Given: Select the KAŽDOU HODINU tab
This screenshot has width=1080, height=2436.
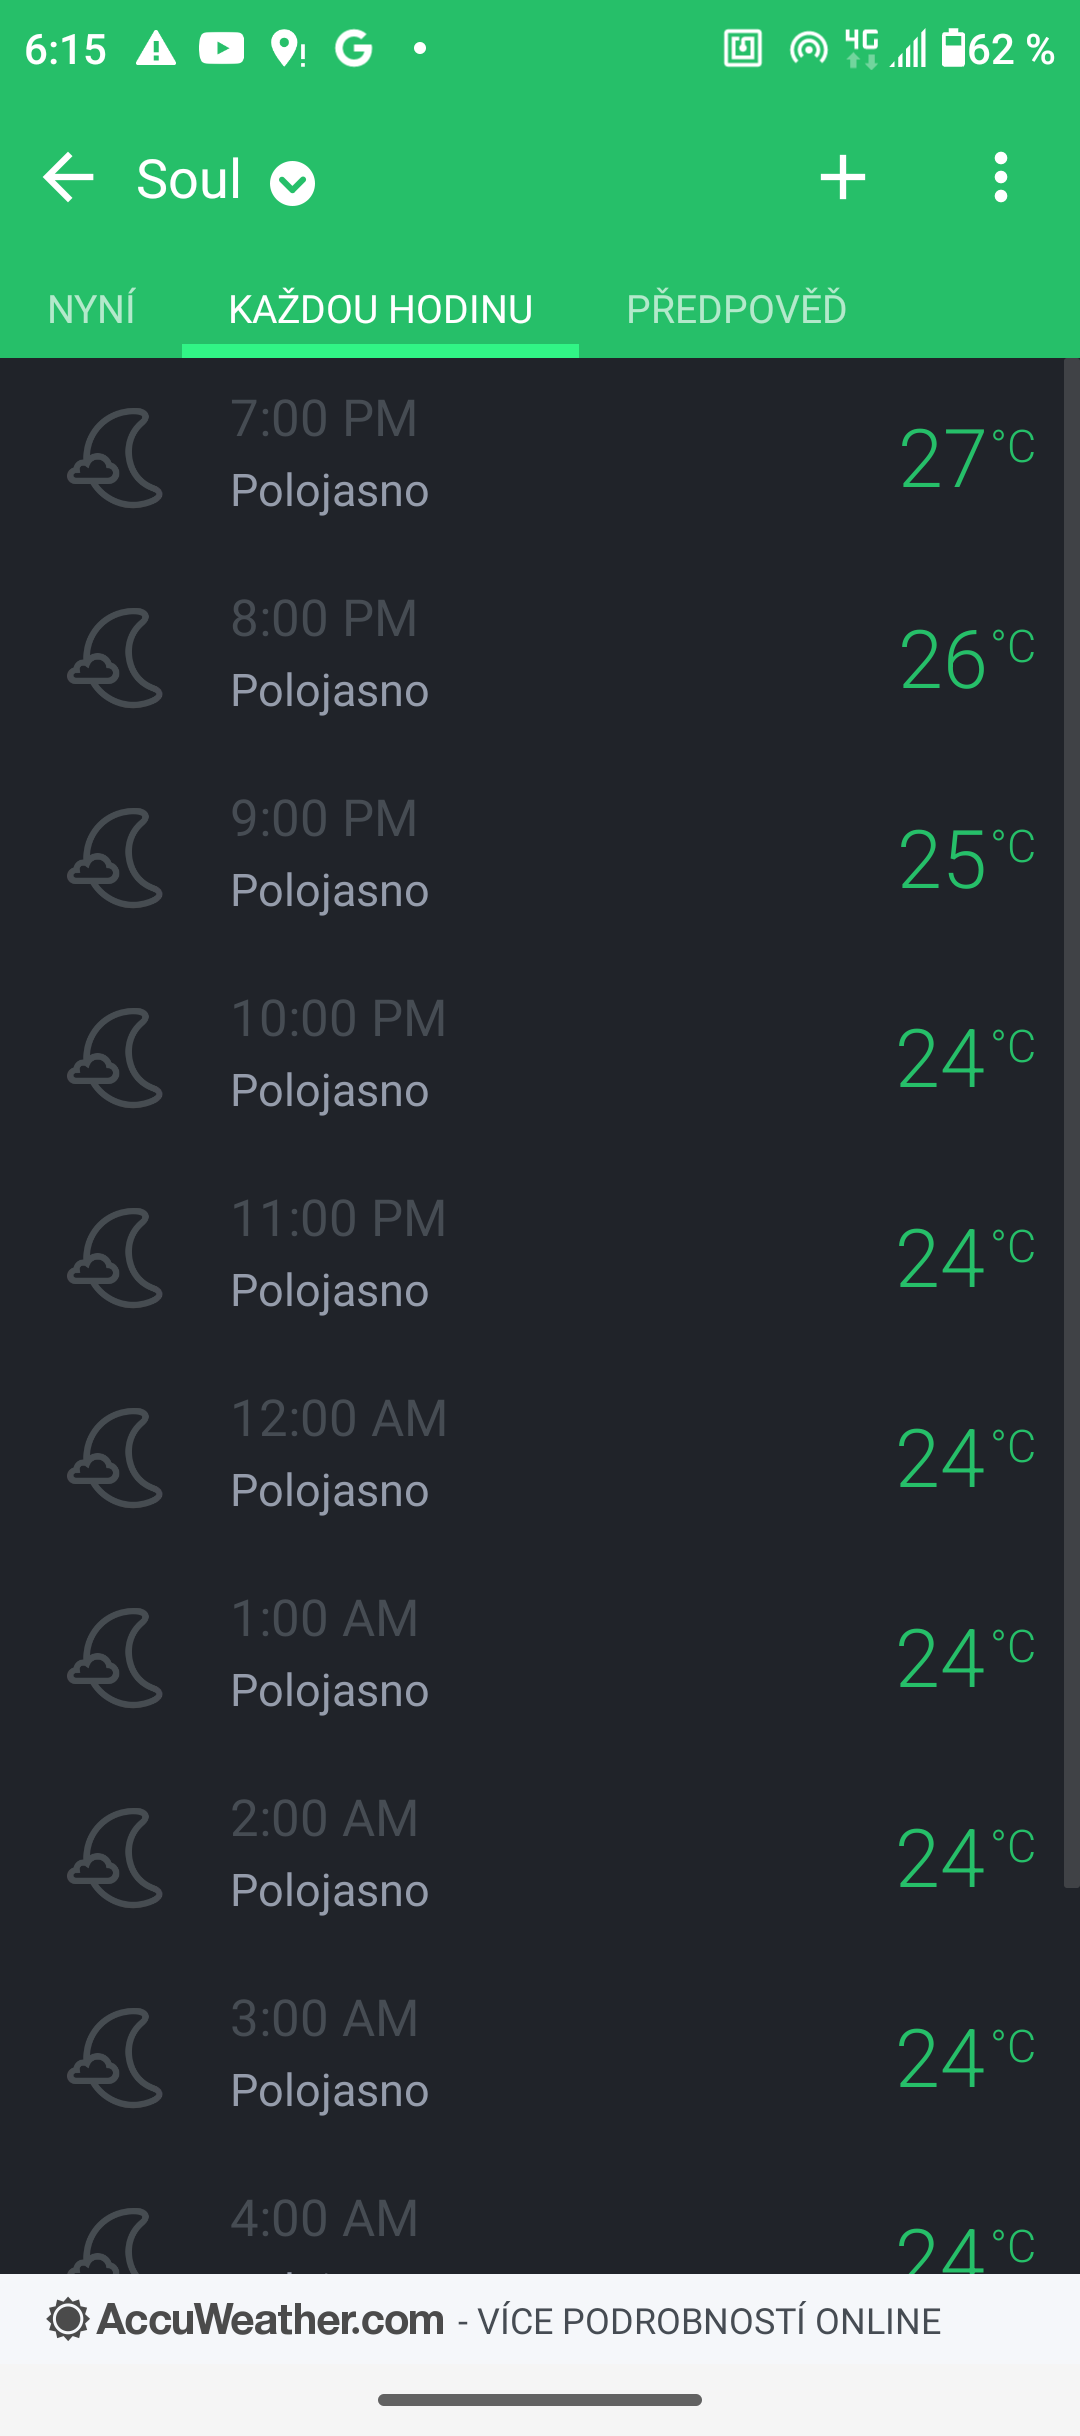Looking at the screenshot, I should coord(380,309).
